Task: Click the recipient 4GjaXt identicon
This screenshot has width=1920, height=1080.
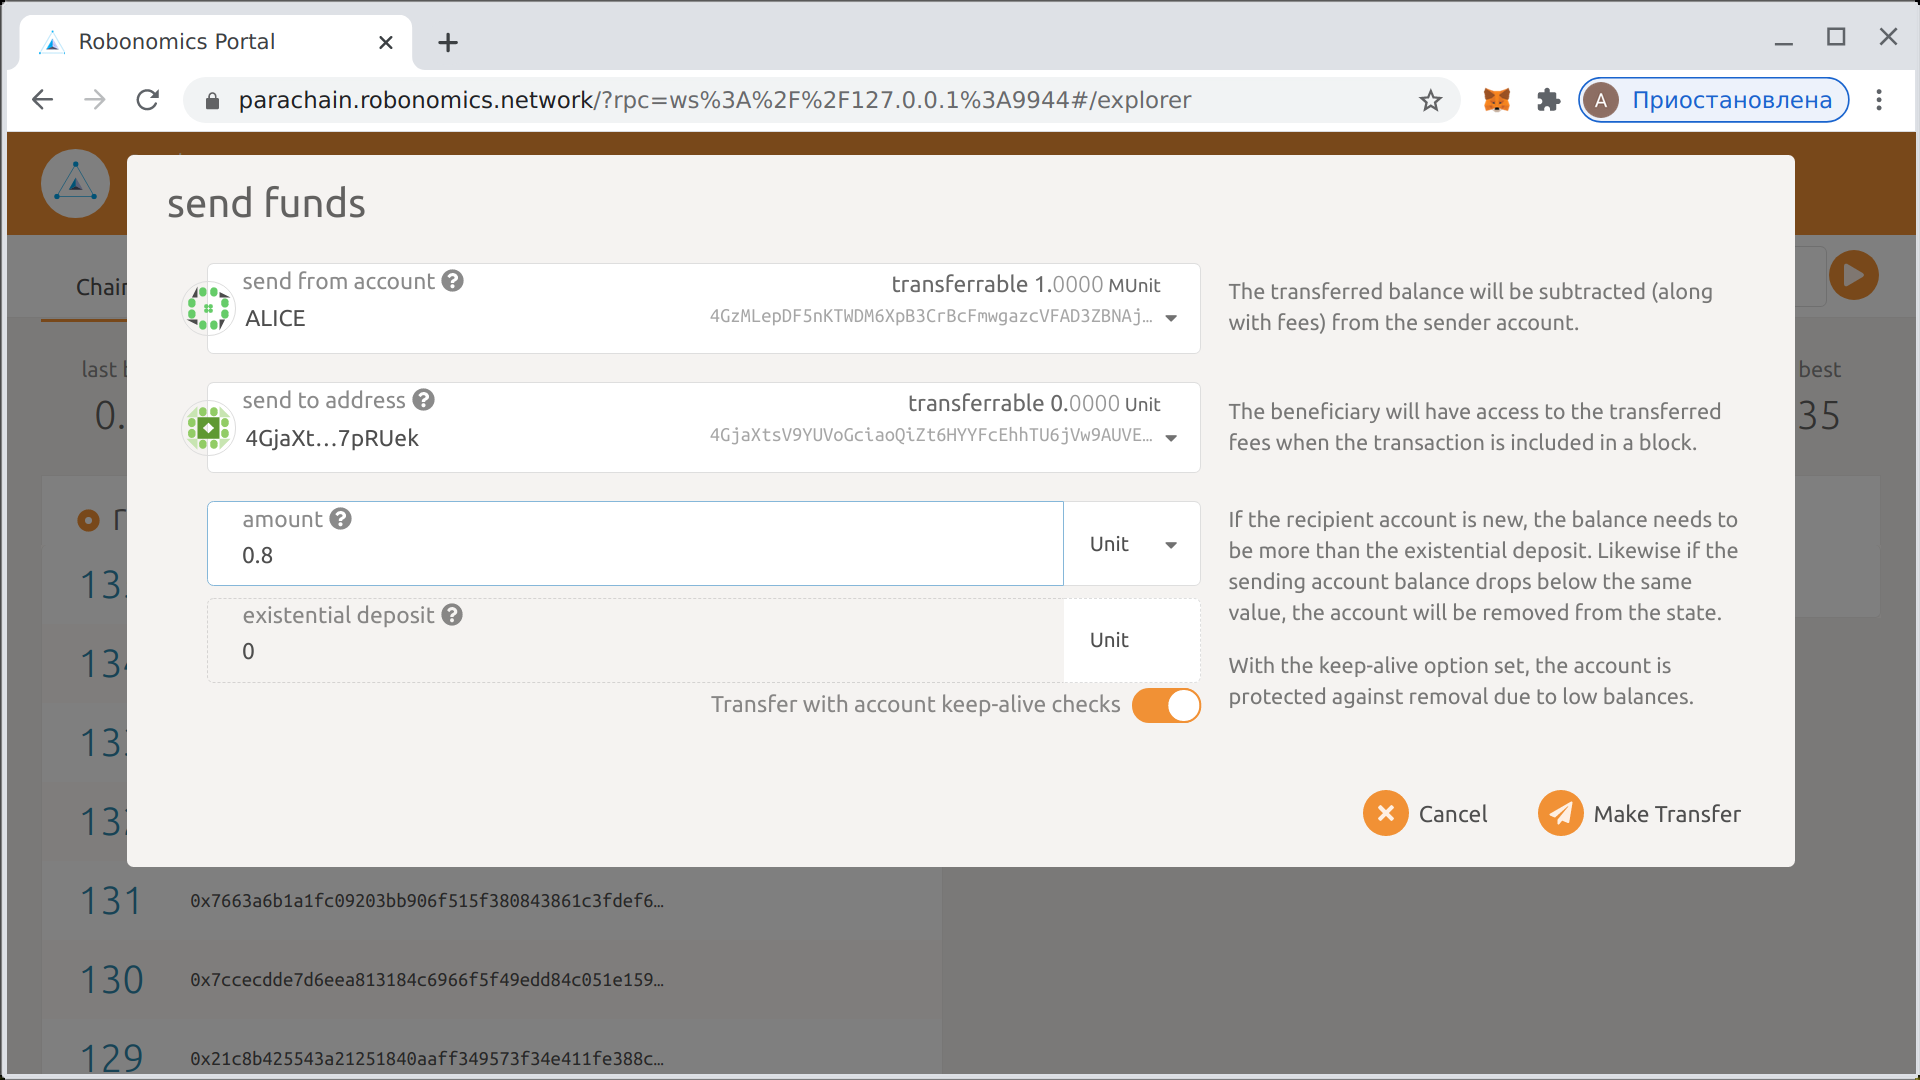Action: pyautogui.click(x=208, y=428)
